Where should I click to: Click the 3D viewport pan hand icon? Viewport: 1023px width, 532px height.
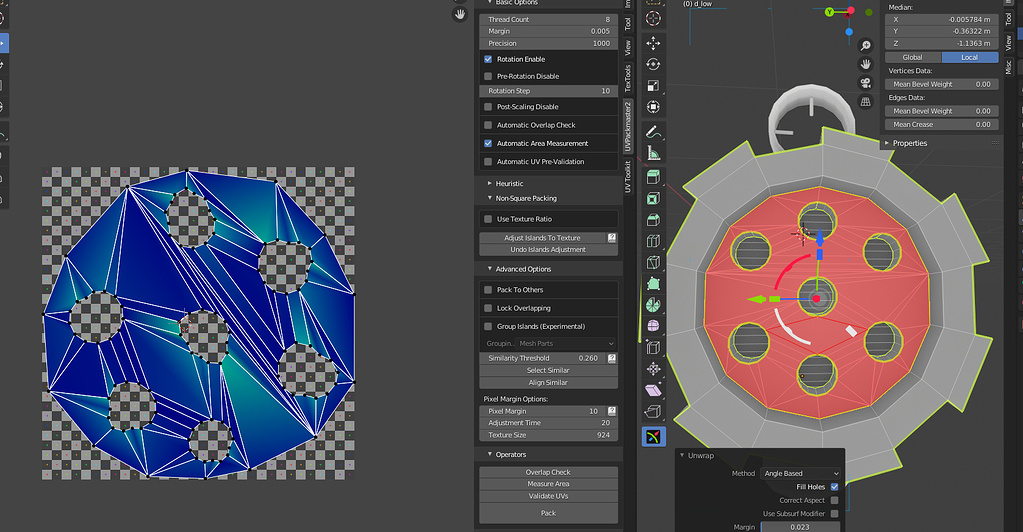click(x=866, y=64)
